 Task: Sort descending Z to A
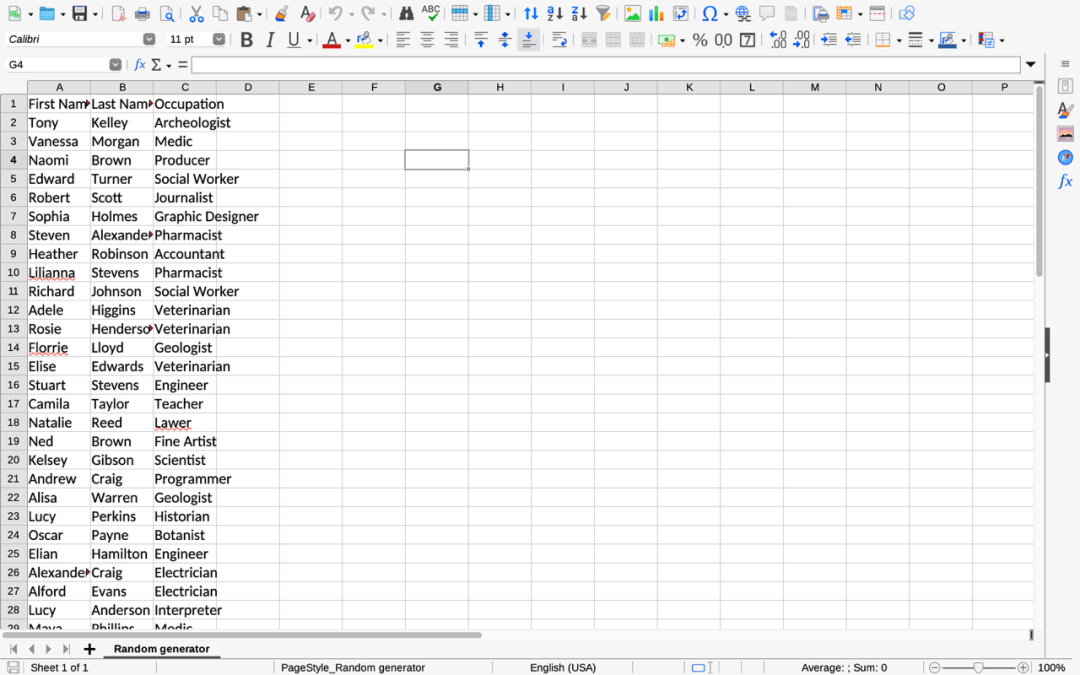click(x=579, y=13)
